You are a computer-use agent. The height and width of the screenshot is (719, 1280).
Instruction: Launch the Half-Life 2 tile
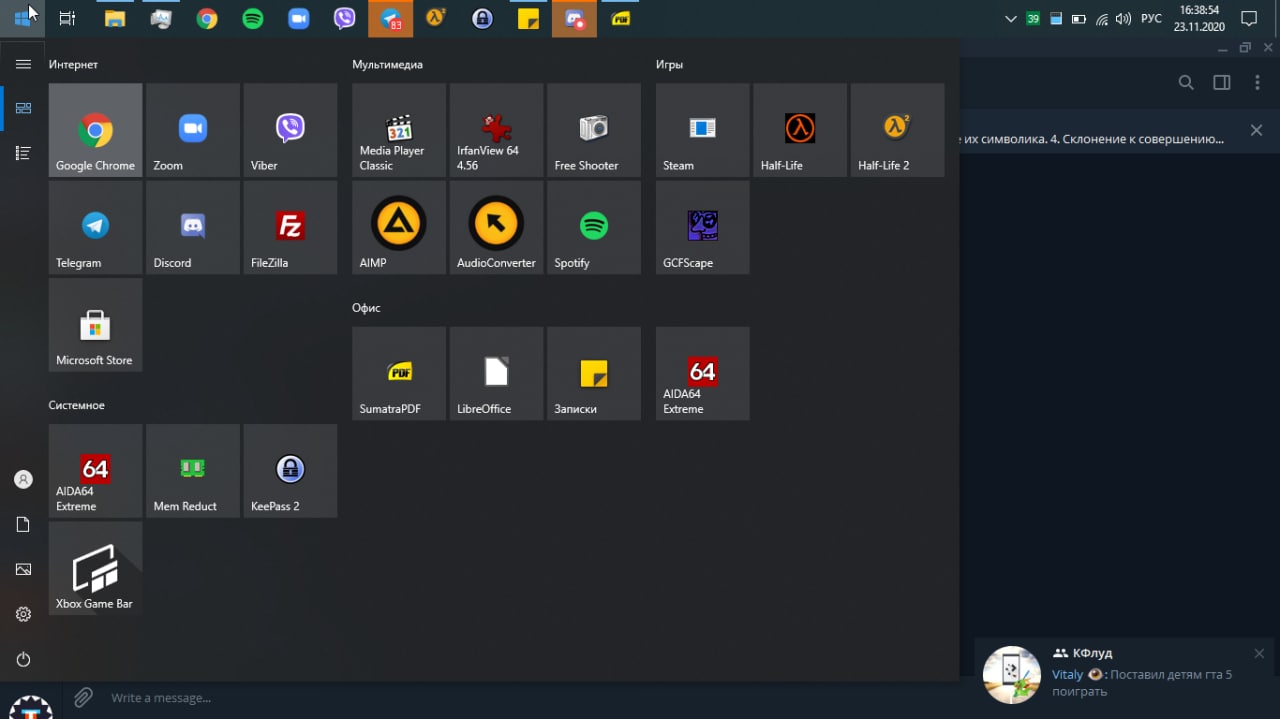pos(897,130)
